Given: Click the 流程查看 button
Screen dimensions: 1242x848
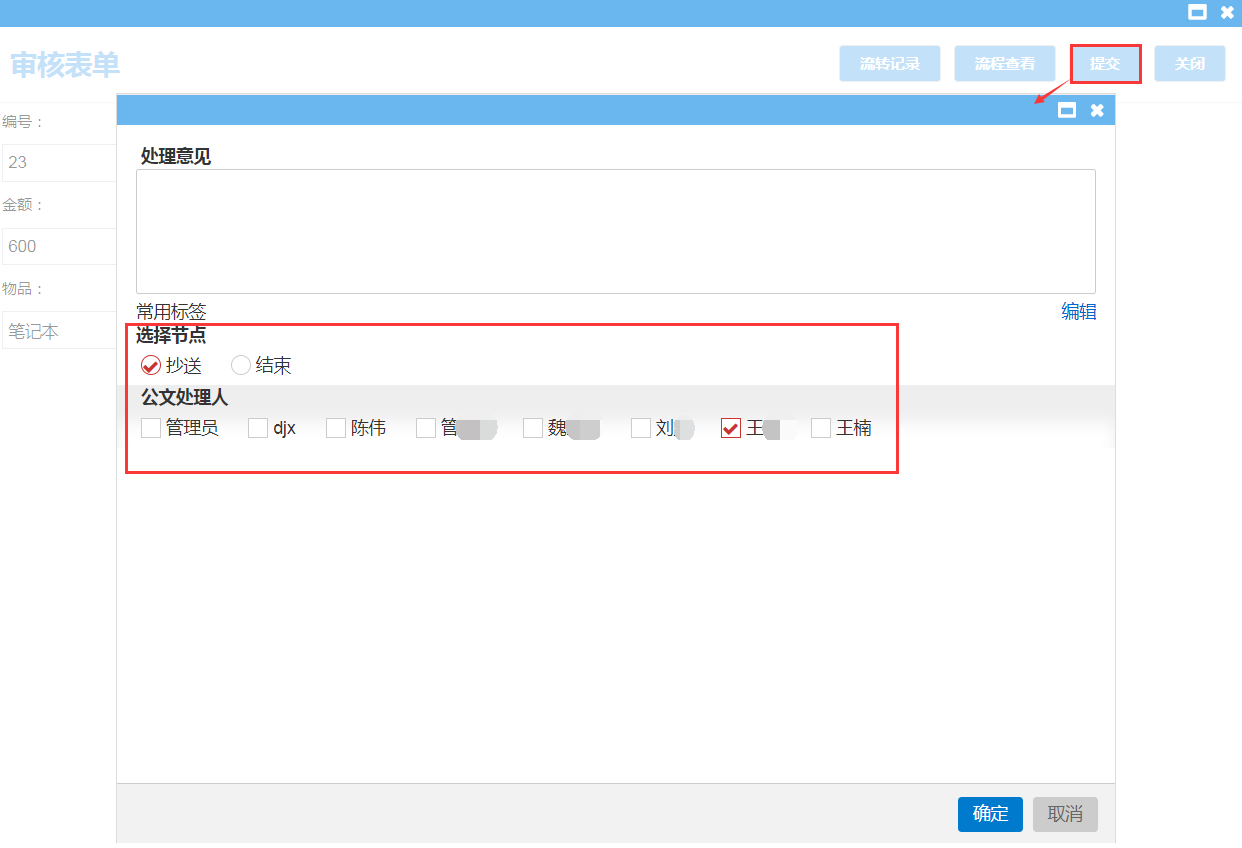Looking at the screenshot, I should (x=1004, y=63).
